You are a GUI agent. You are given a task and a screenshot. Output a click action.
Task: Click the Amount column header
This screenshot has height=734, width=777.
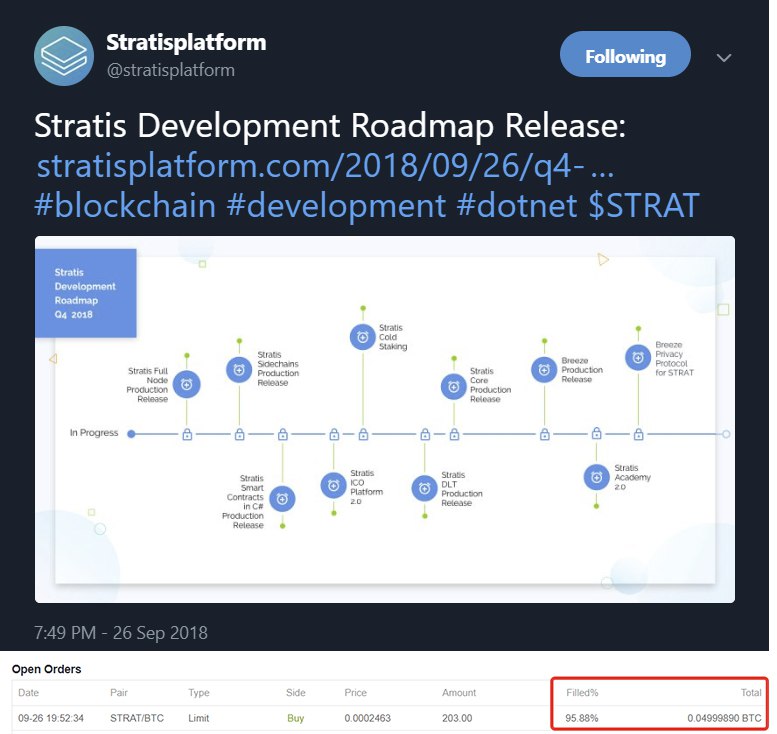coord(459,692)
